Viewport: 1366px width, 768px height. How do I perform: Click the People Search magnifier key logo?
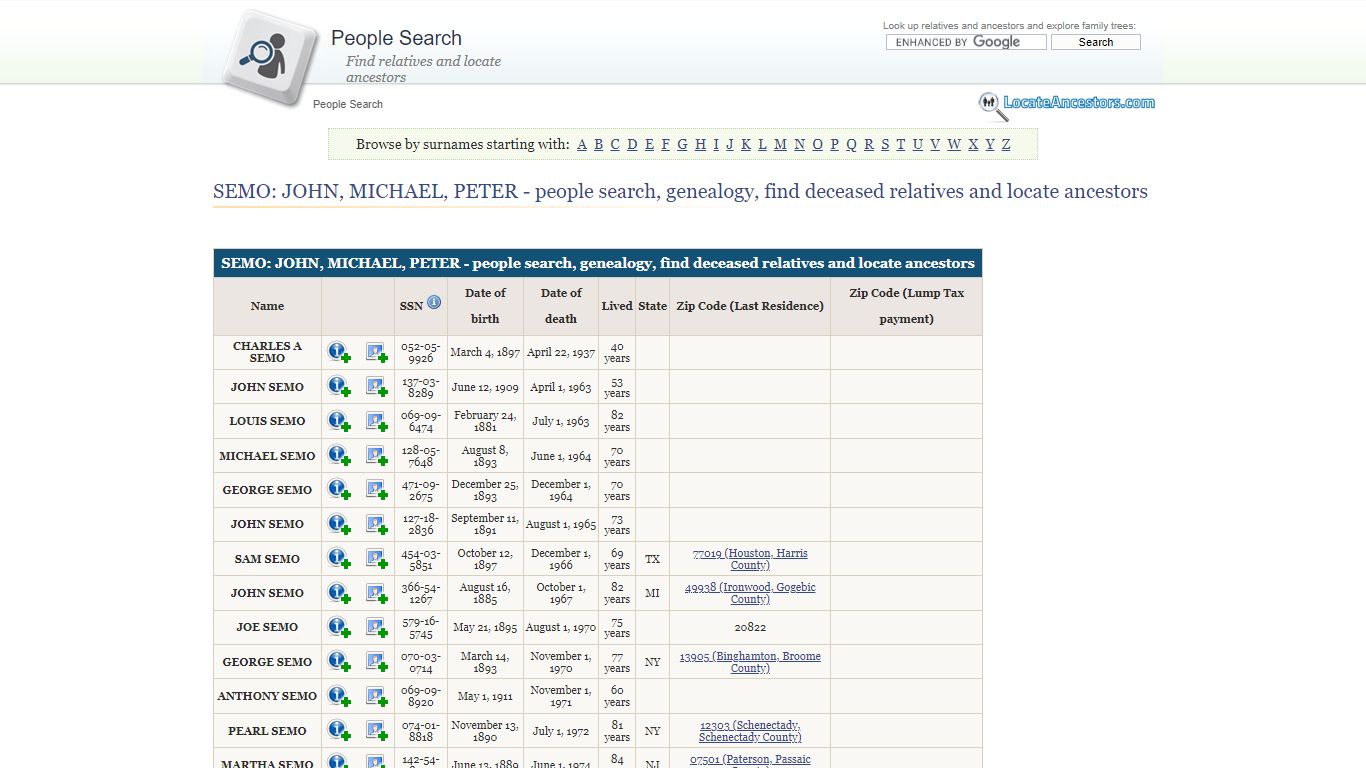coord(270,56)
